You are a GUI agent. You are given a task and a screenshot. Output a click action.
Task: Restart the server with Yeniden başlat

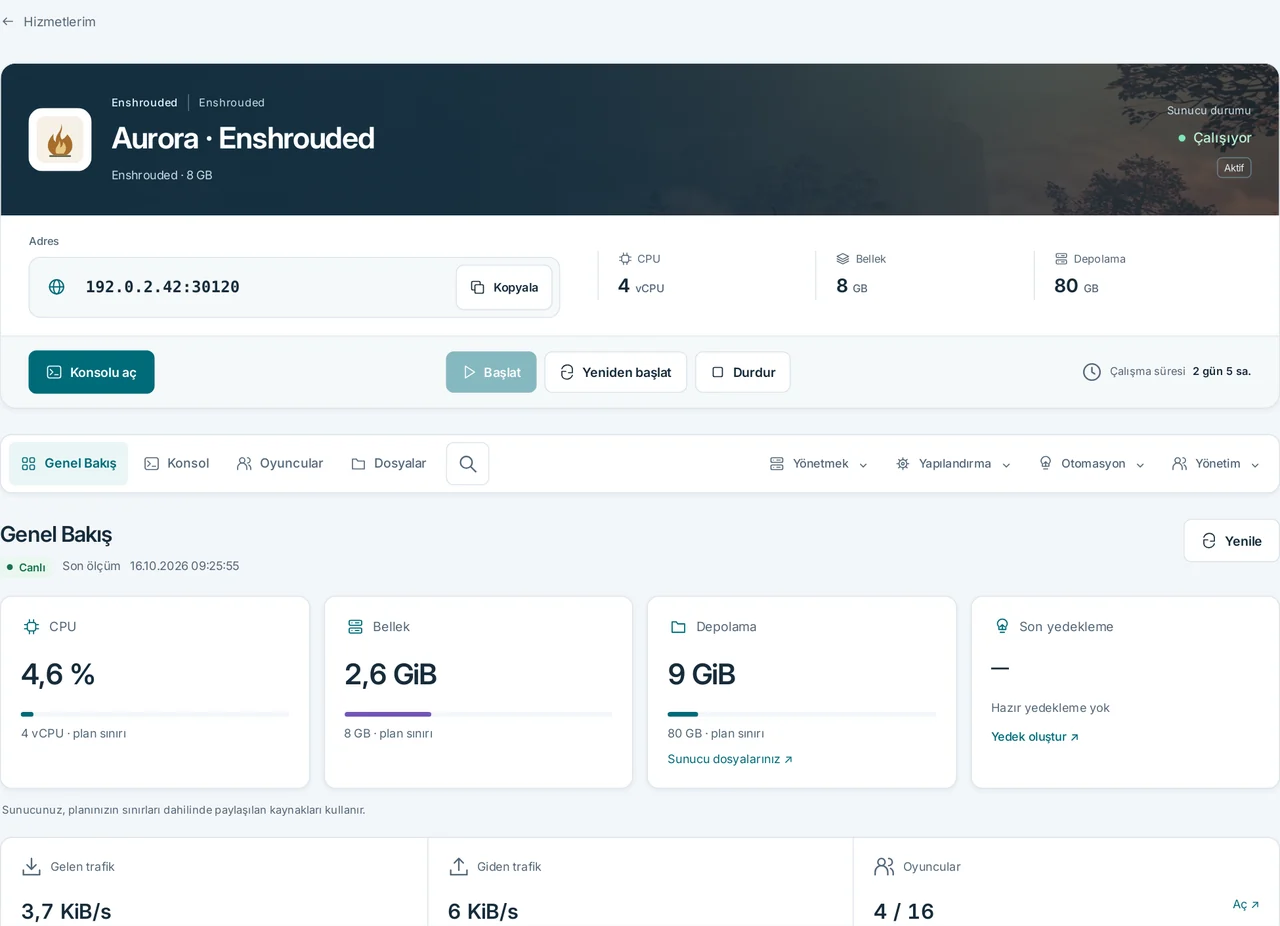point(616,372)
